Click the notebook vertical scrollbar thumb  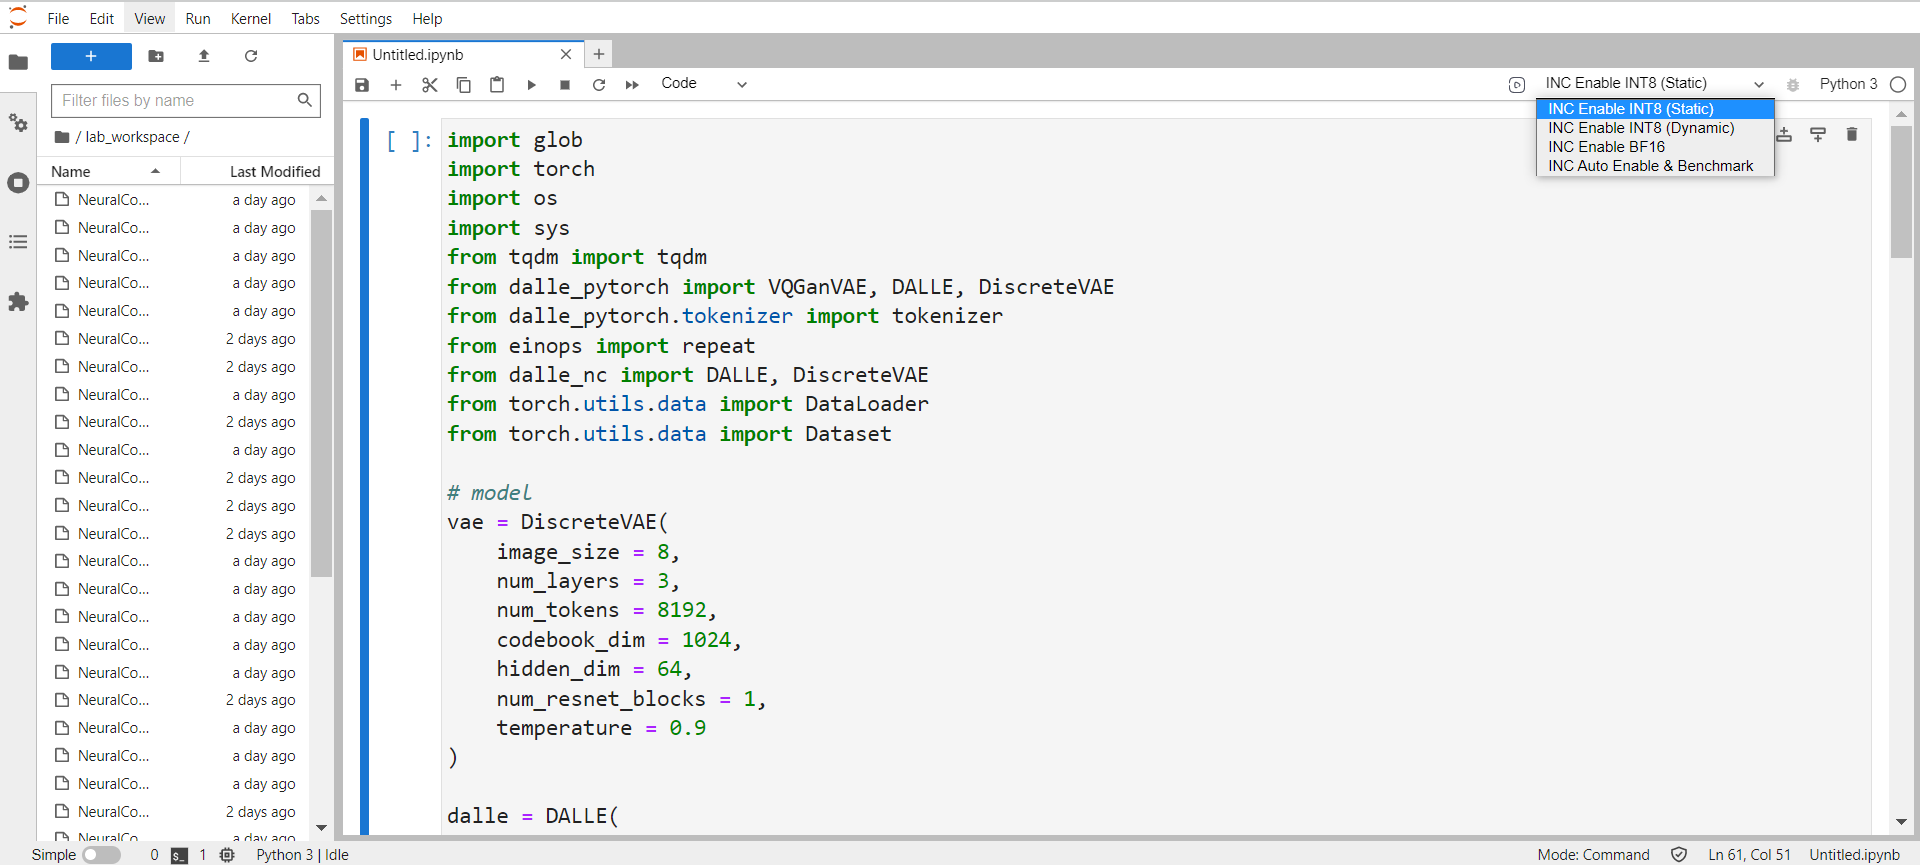tap(1901, 192)
